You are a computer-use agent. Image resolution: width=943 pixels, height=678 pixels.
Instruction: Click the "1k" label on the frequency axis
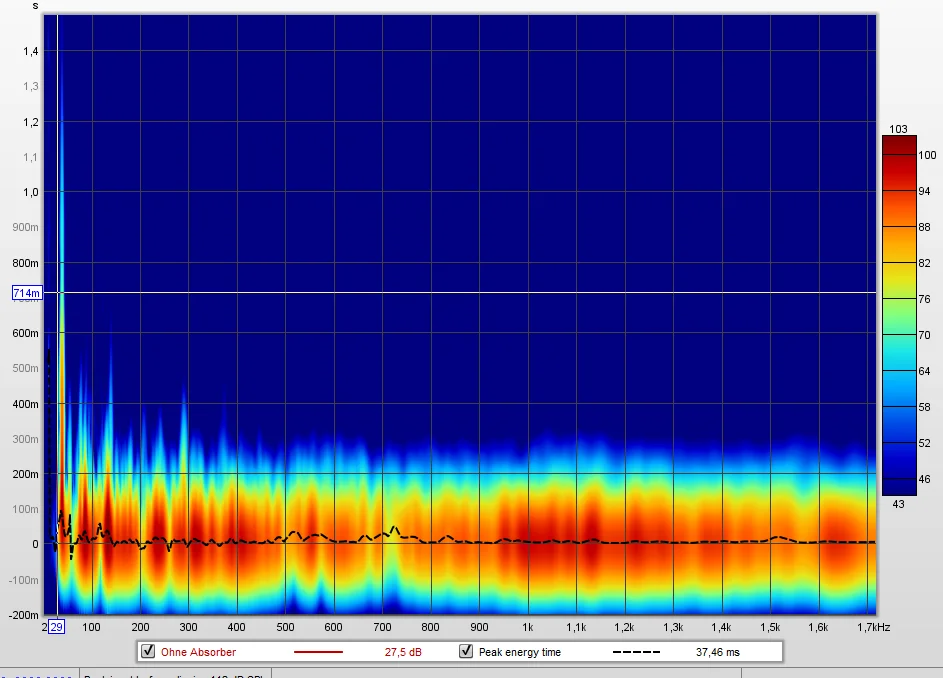tap(527, 627)
